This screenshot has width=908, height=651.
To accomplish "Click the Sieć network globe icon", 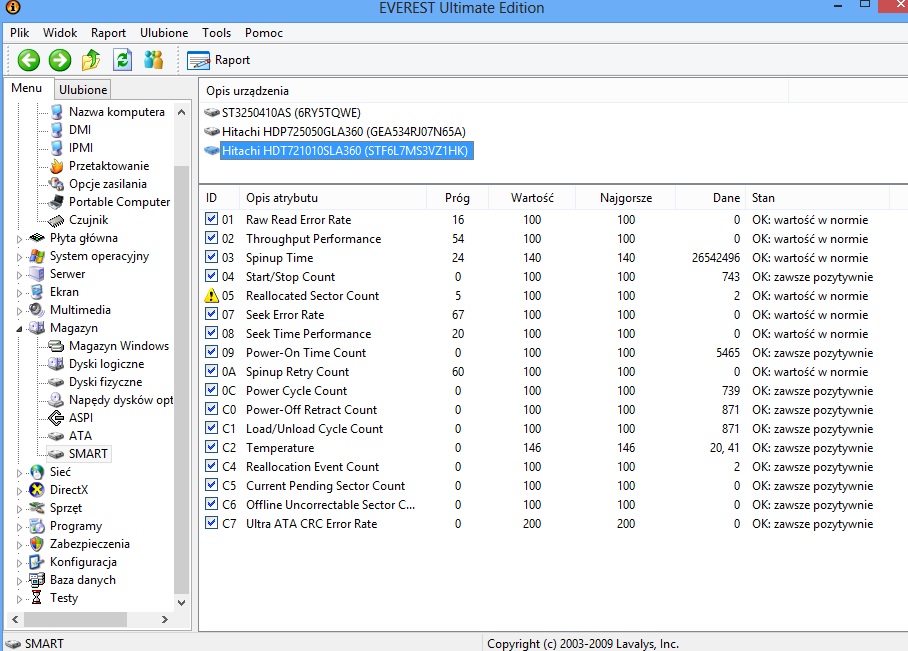I will [37, 471].
